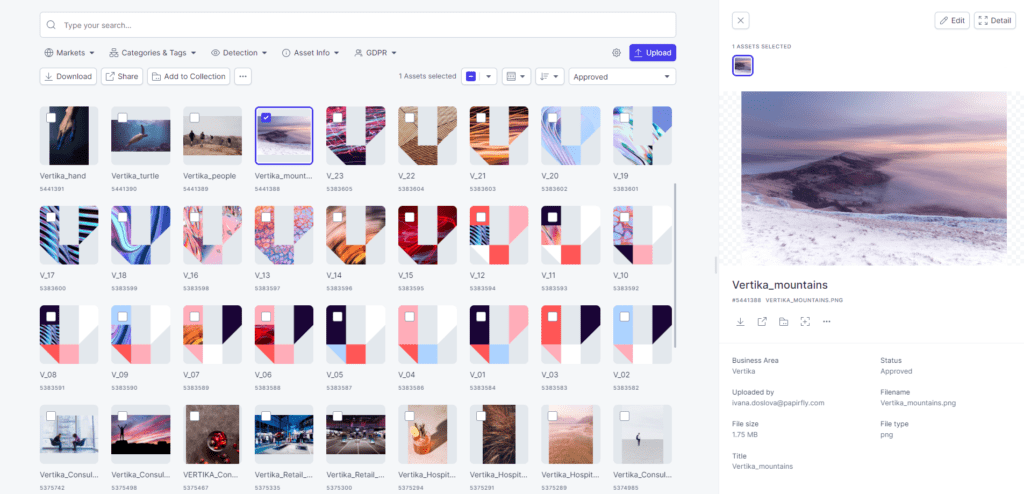Uncheck the Vertika_mountains thumbnail checkbox
Viewport: 1024px width, 494px height.
(266, 118)
